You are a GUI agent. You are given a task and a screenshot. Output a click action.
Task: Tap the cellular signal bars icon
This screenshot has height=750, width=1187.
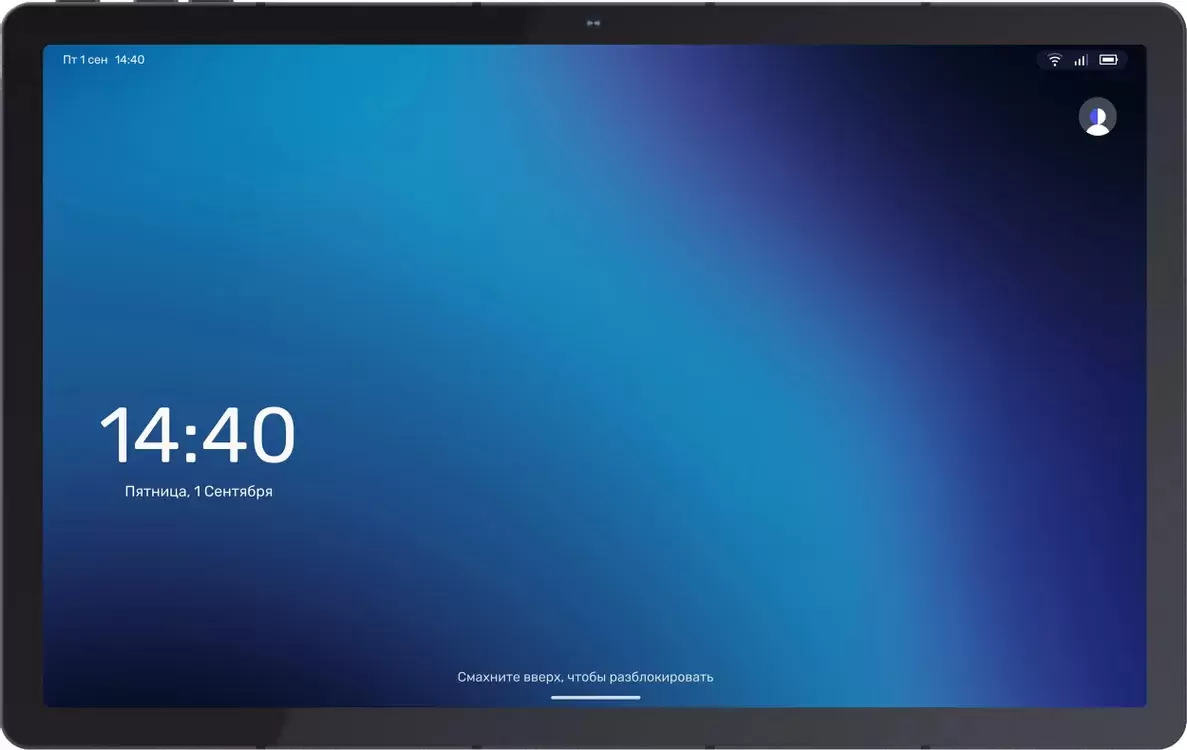[1080, 60]
